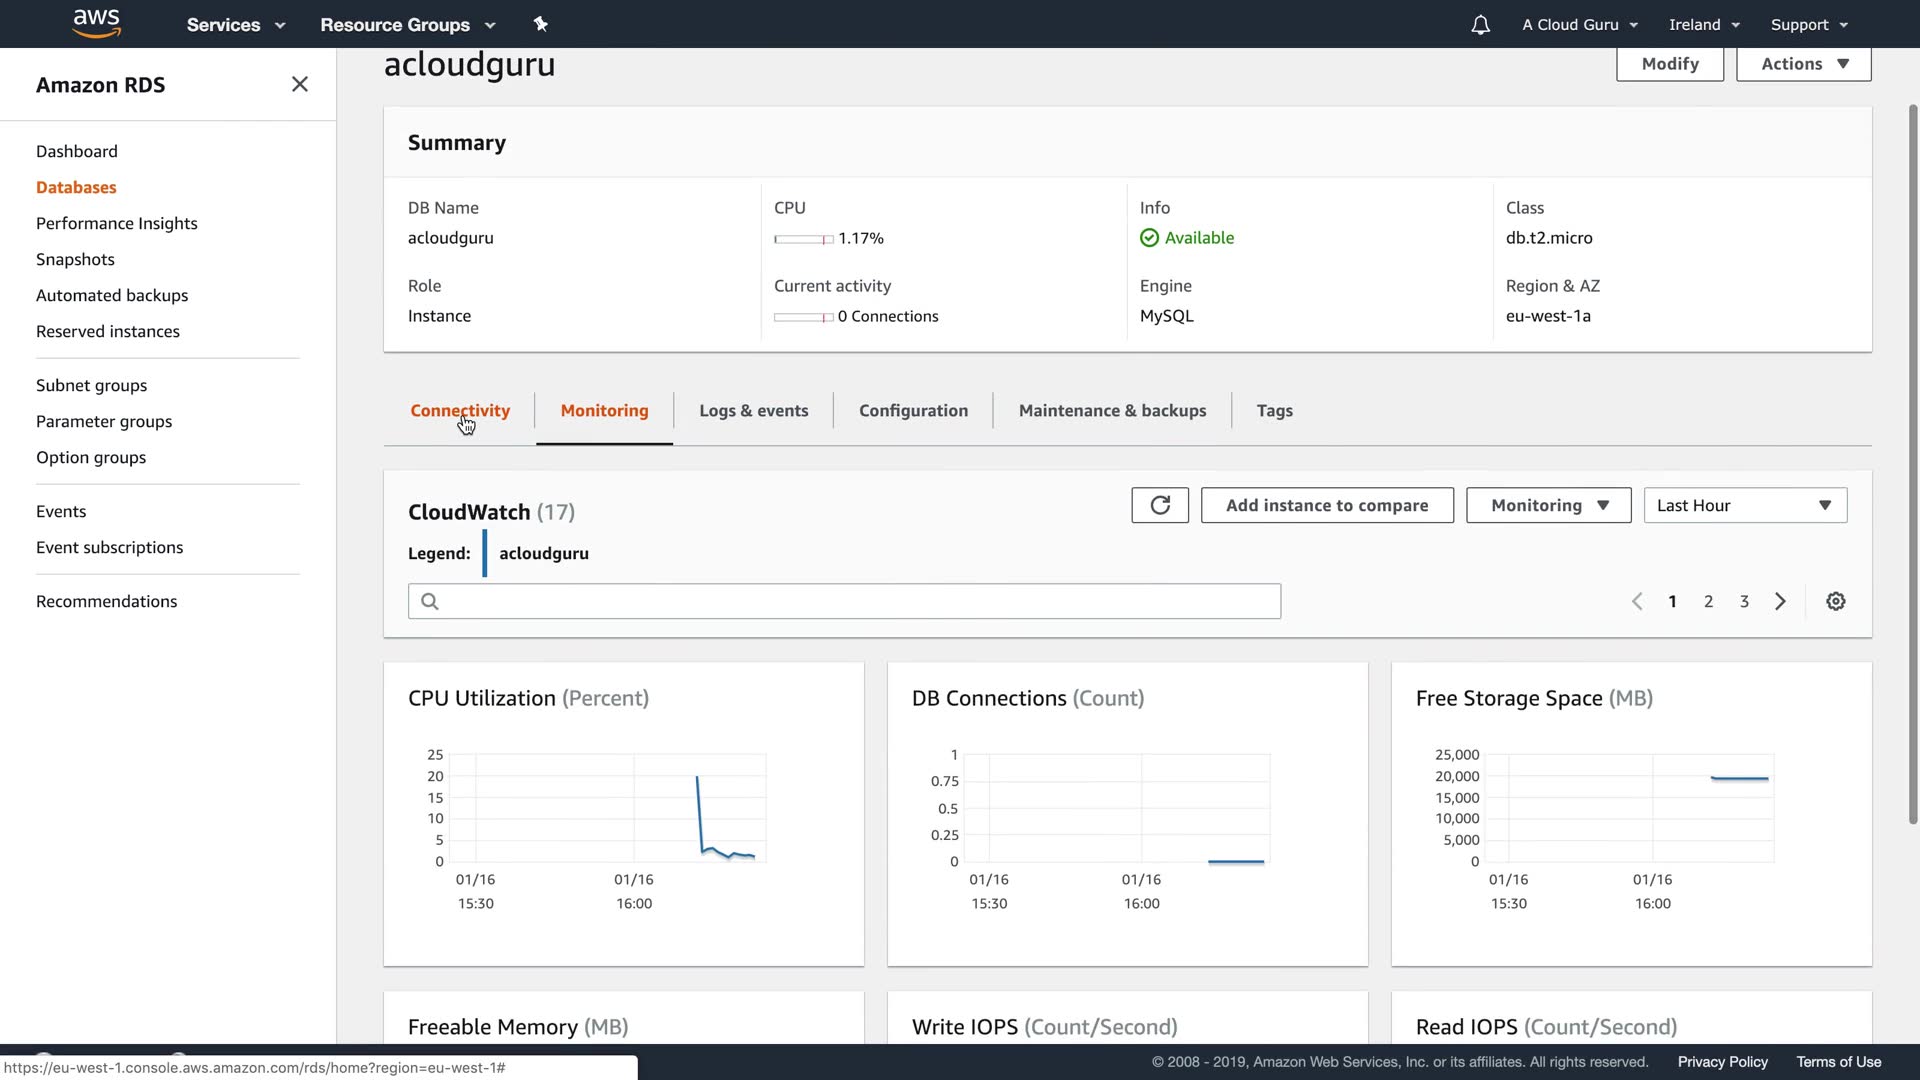Open the Ireland region selector
Screen dimensions: 1920x1080
[x=1704, y=25]
